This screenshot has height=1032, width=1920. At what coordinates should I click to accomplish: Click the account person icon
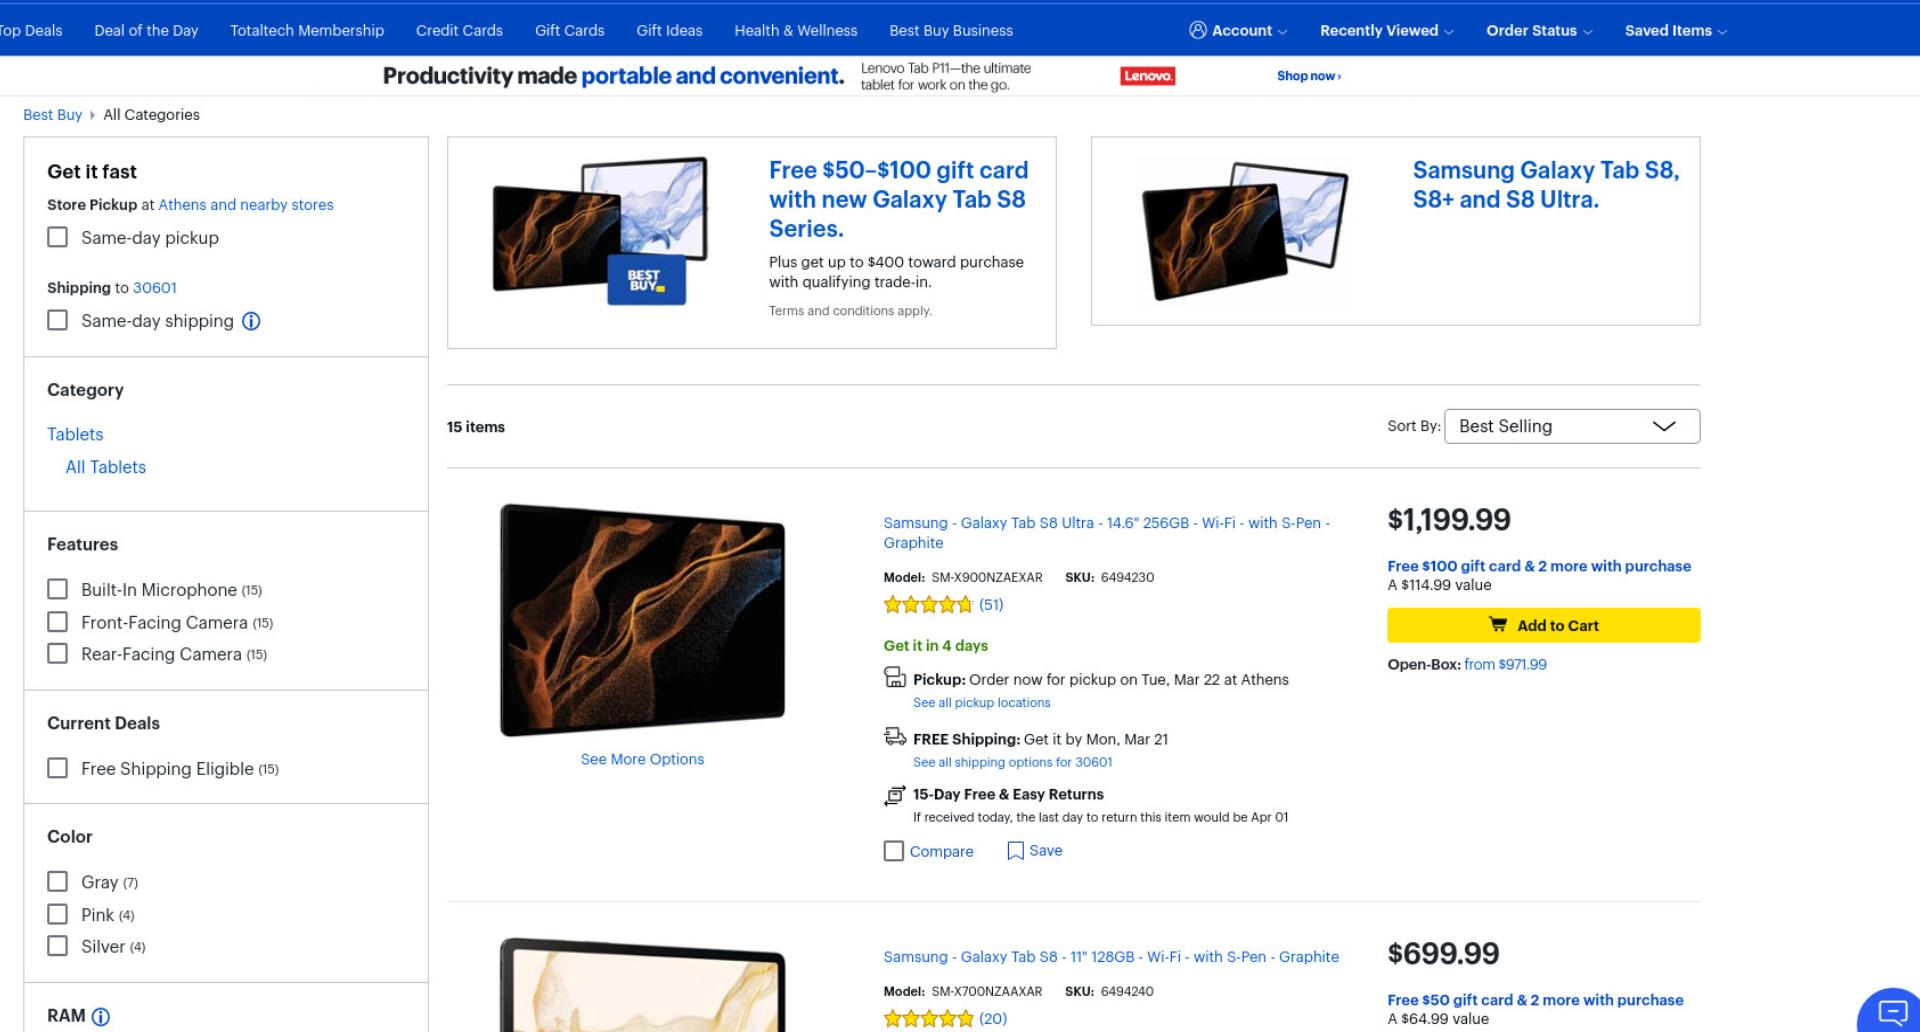tap(1197, 30)
